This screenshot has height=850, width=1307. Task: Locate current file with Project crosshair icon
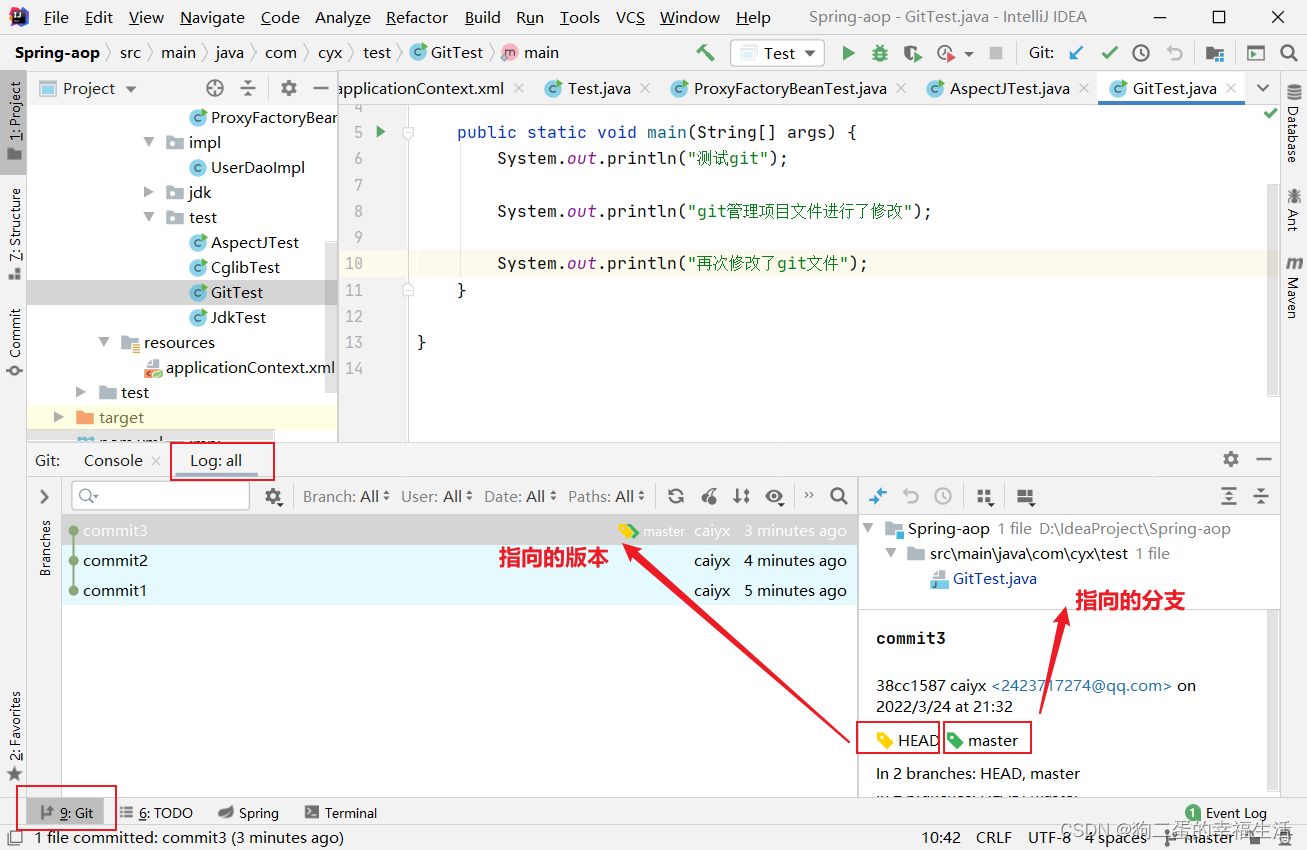[x=215, y=88]
